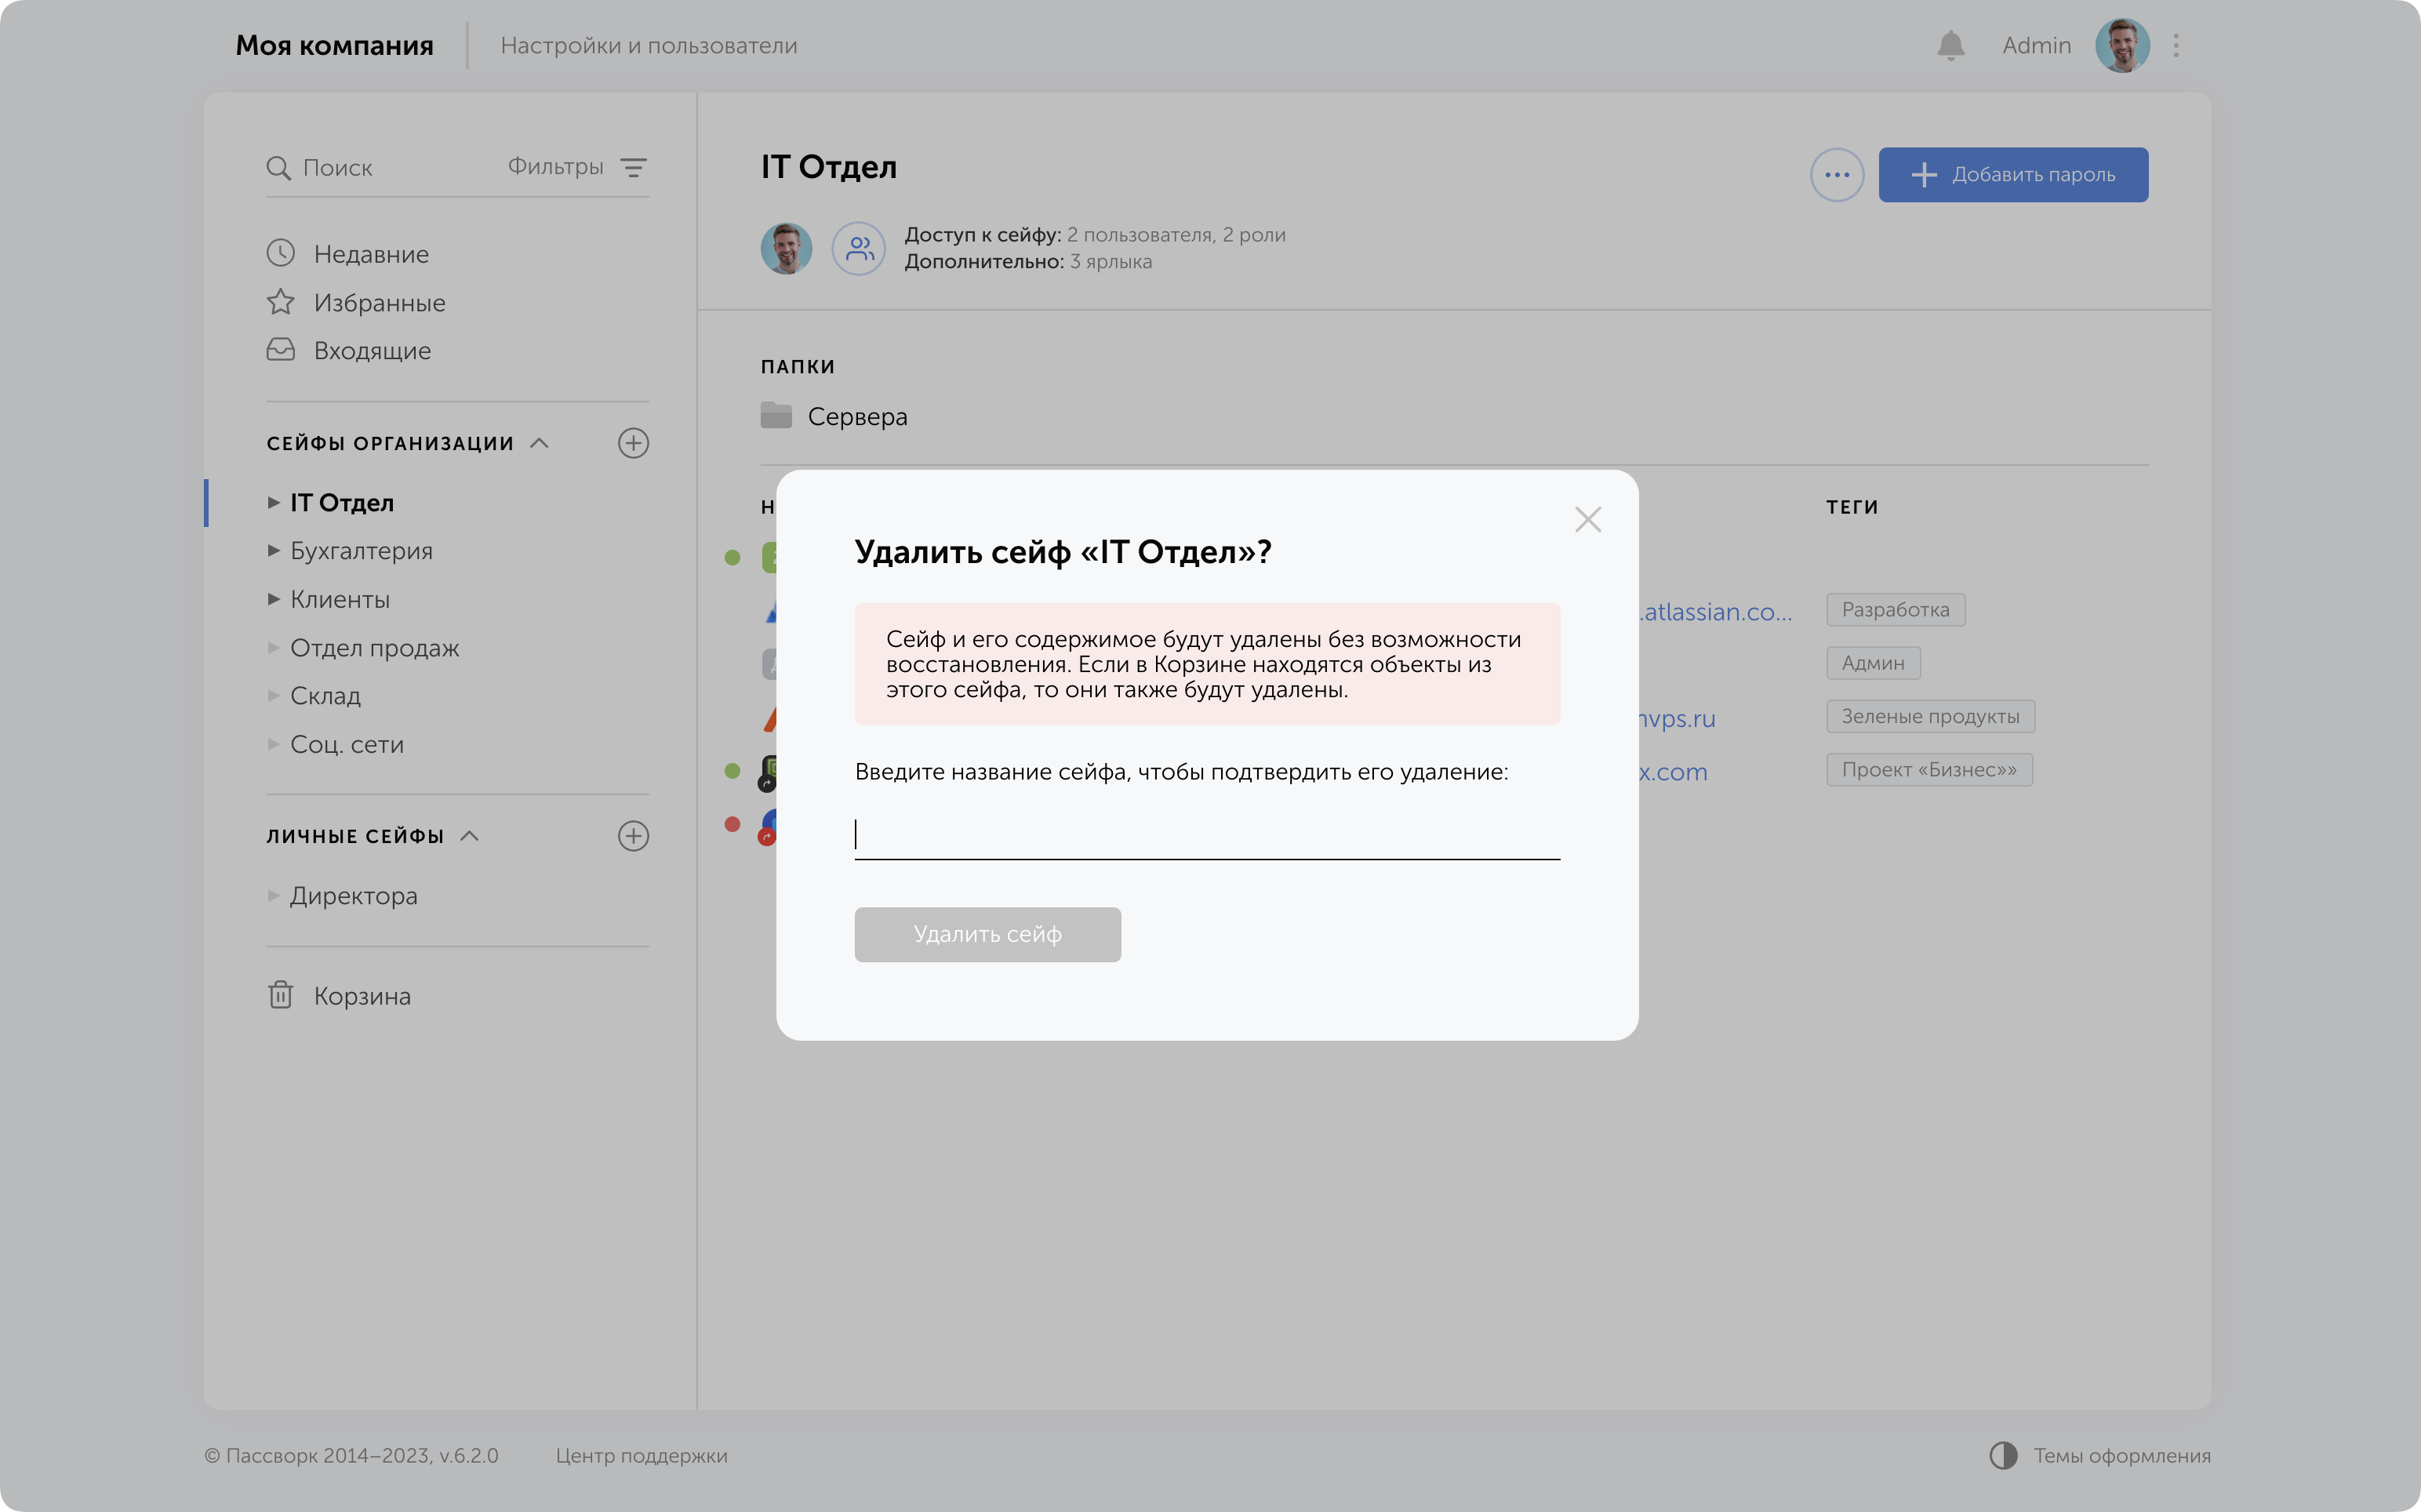Expand the Клиенты vault tree
Viewport: 2421px width, 1512px height.
tap(273, 599)
